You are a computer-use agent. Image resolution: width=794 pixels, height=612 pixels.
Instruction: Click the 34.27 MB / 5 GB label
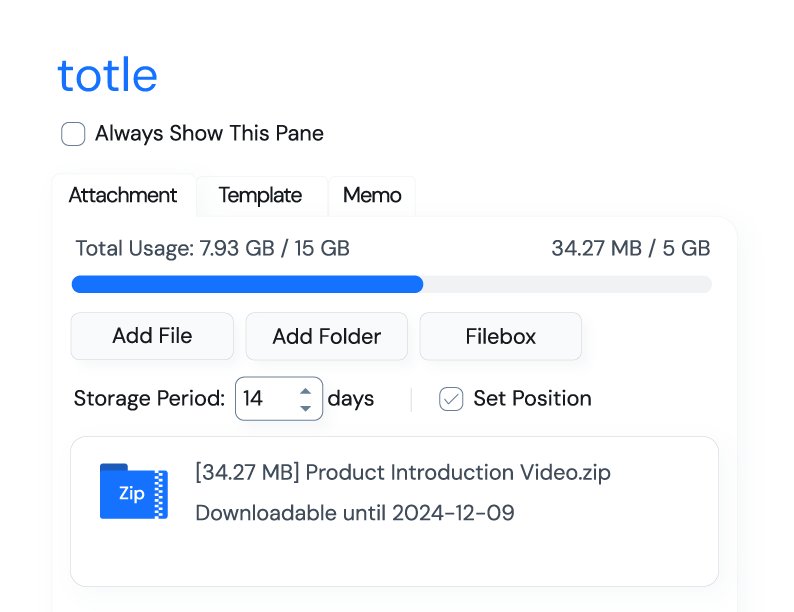coord(630,248)
